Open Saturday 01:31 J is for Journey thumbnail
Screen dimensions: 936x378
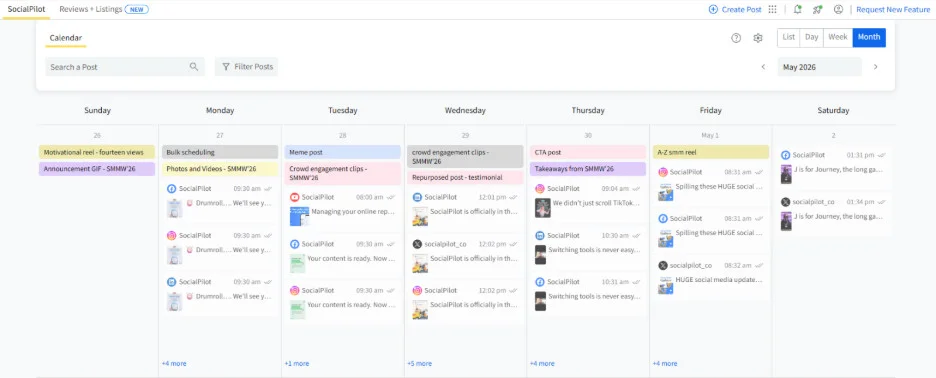(x=786, y=174)
